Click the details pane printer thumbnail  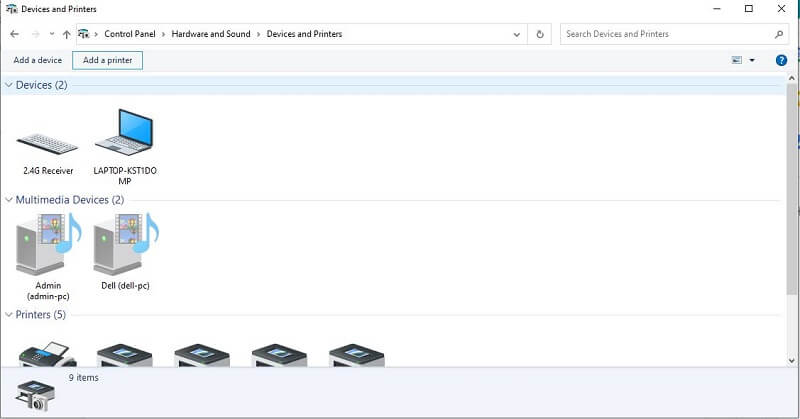point(35,396)
